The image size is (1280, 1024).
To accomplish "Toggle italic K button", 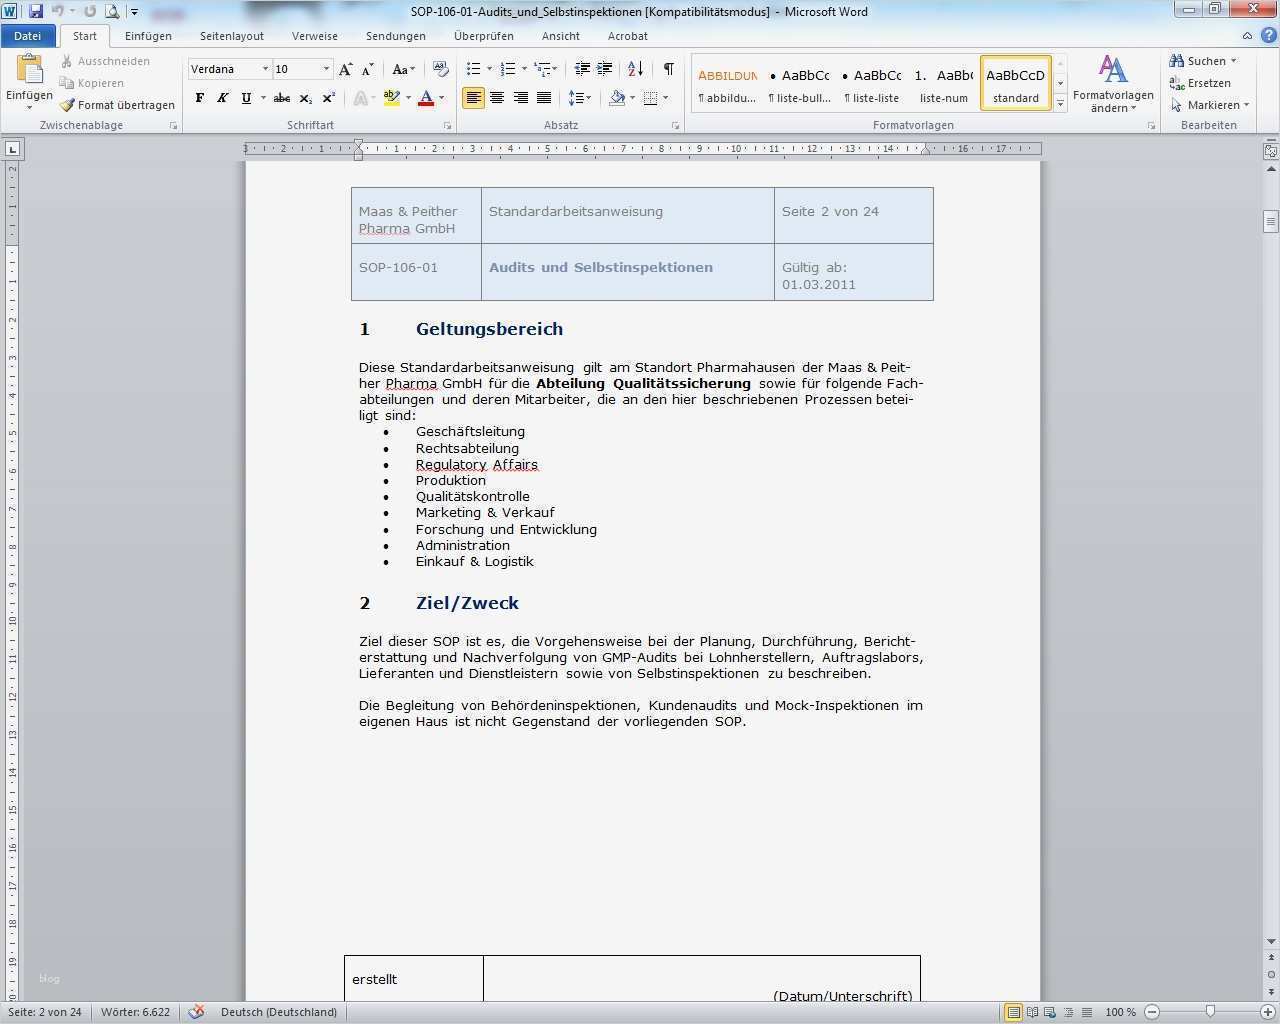I will click(222, 98).
